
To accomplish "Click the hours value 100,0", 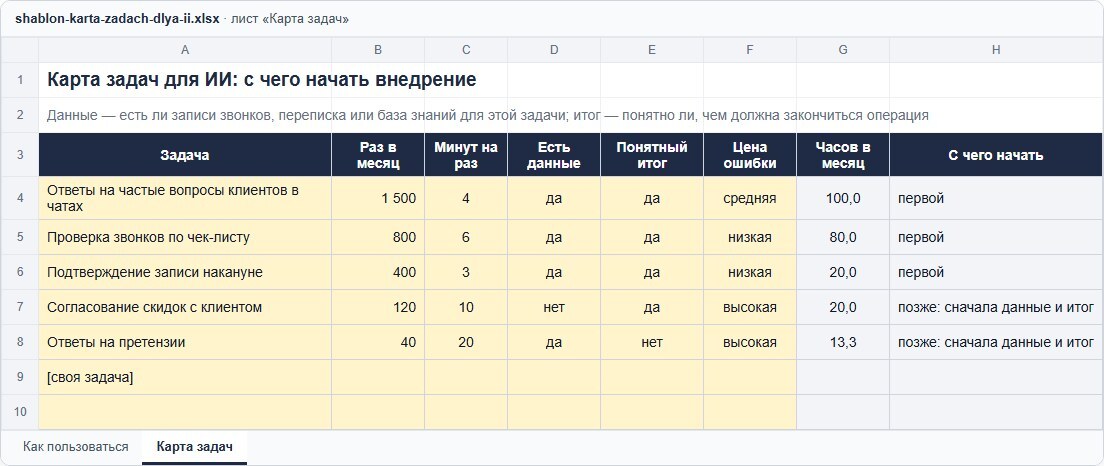I will click(x=843, y=198).
